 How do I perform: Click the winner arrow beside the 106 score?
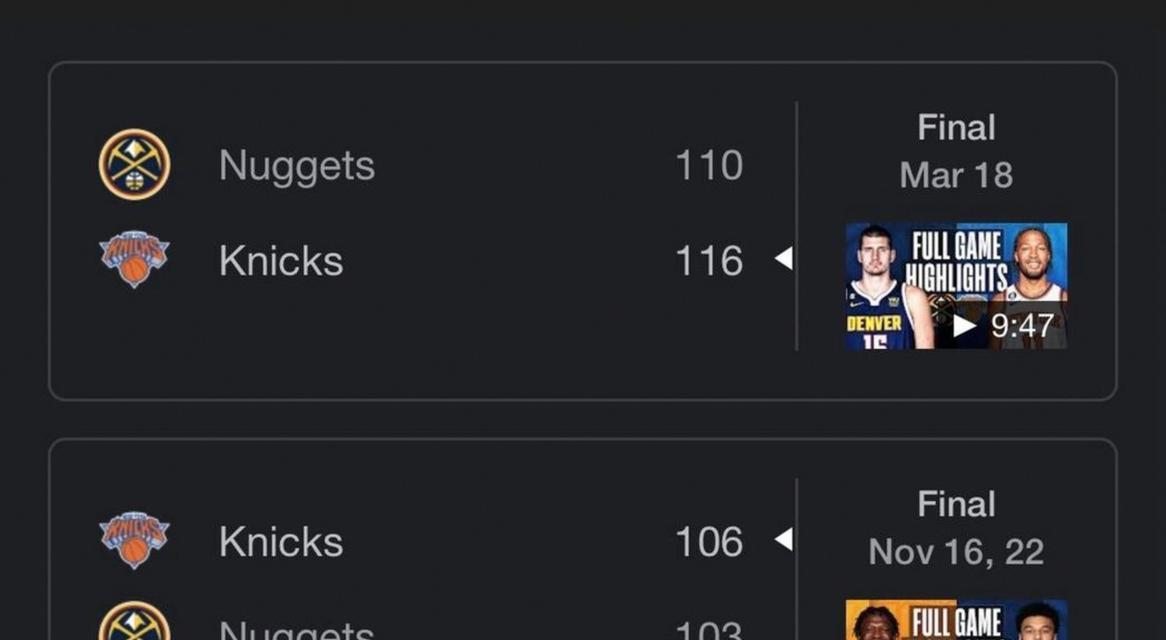784,540
